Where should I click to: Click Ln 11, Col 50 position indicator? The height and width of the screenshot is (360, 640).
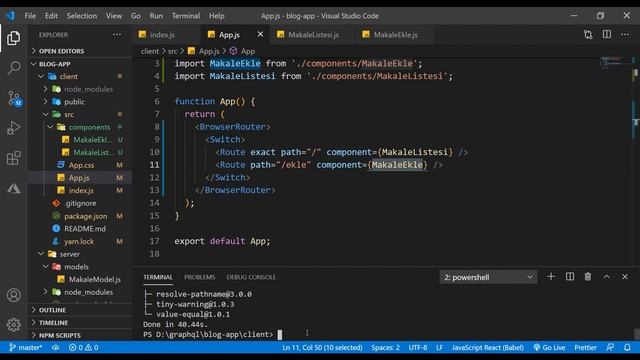(x=322, y=347)
